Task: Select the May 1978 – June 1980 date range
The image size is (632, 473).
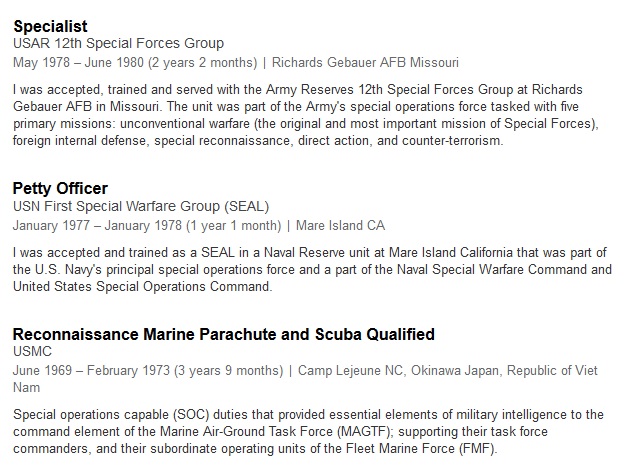Action: coord(78,62)
